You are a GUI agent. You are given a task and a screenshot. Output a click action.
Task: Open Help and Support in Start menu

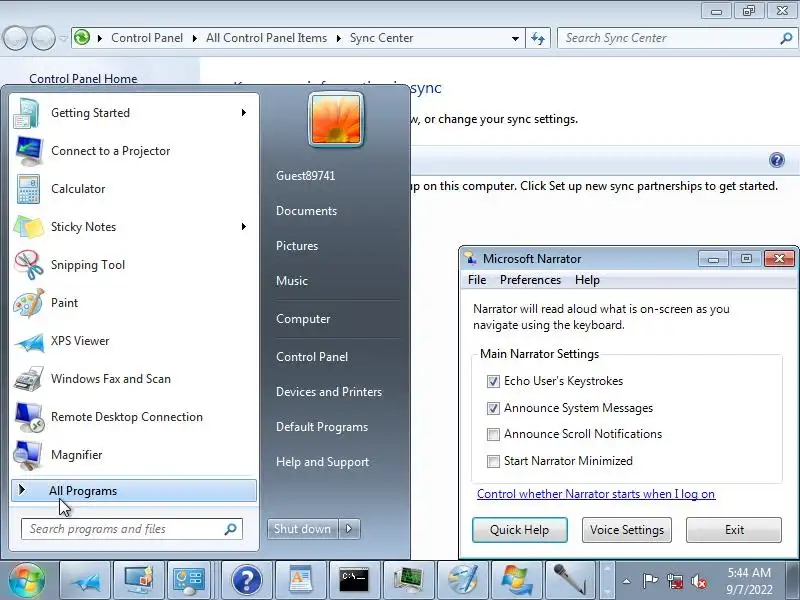322,462
